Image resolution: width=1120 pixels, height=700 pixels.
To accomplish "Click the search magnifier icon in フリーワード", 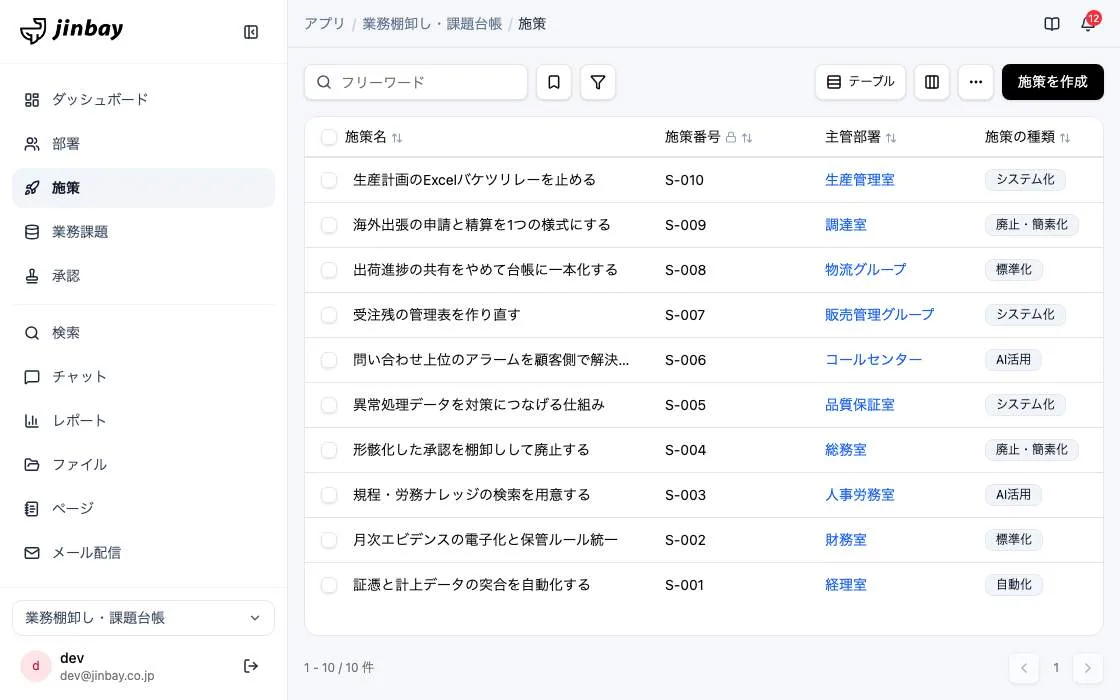I will pyautogui.click(x=324, y=82).
